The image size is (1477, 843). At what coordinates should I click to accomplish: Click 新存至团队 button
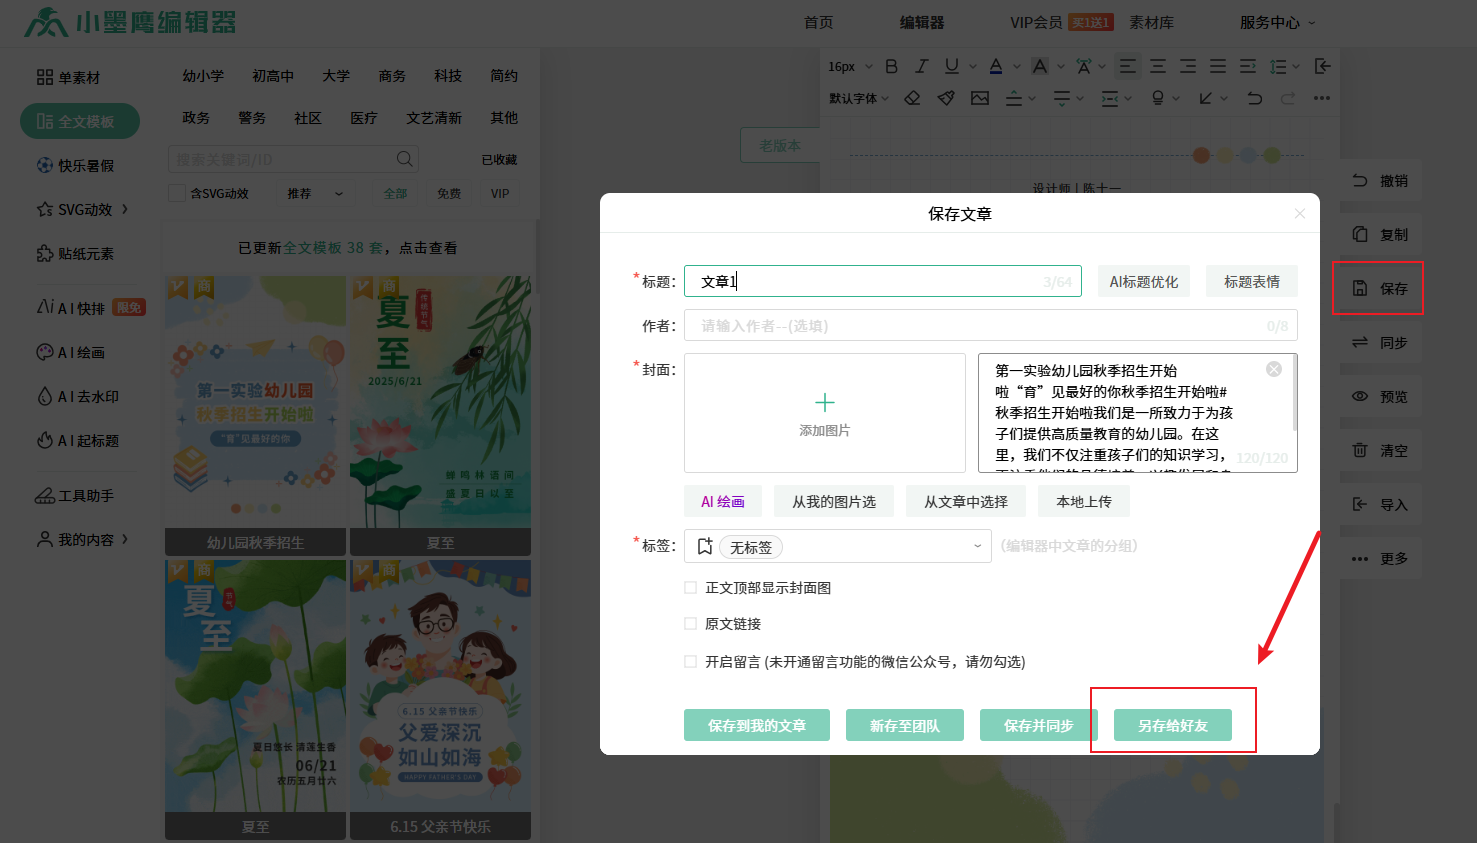(x=905, y=725)
